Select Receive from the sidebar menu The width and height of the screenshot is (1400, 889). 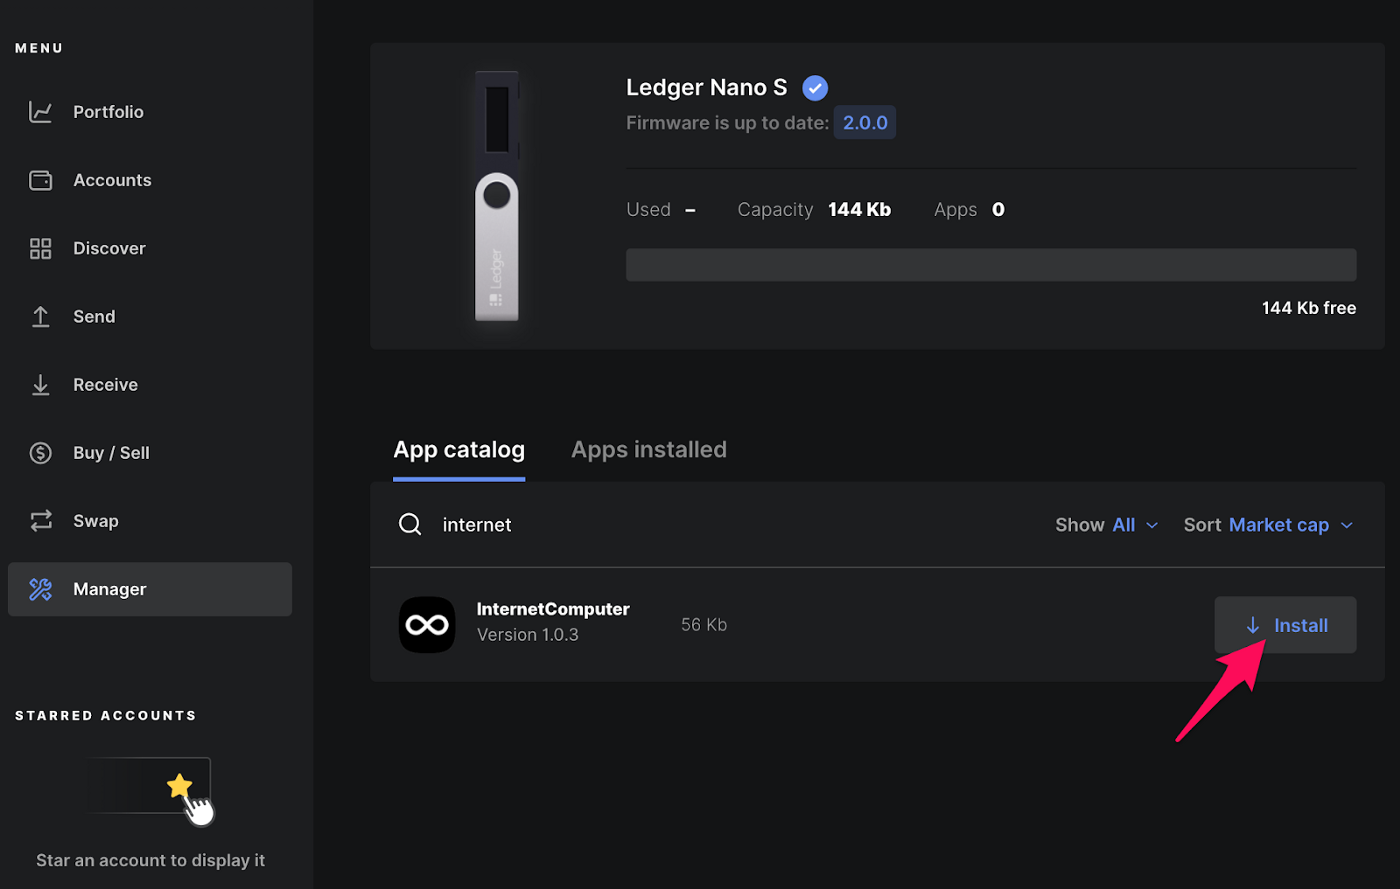(150, 385)
